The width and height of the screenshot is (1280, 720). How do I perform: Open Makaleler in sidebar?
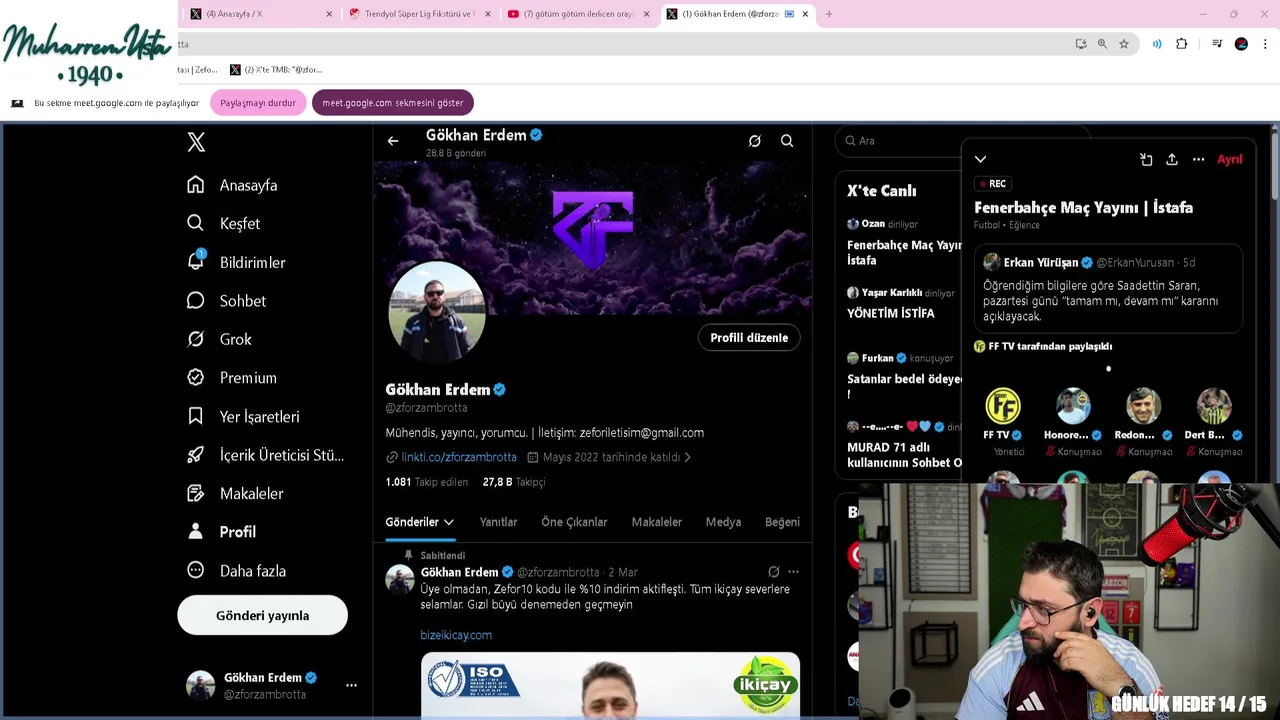[x=235, y=493]
